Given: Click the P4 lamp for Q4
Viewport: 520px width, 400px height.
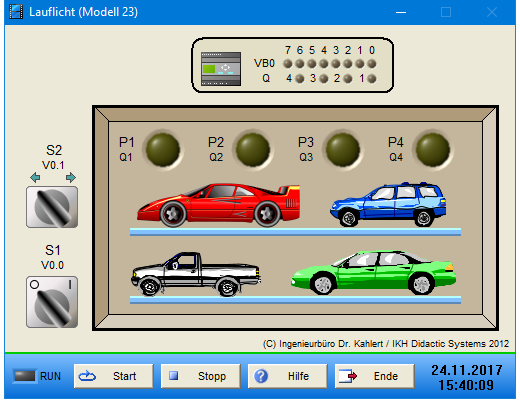Looking at the screenshot, I should click(x=433, y=150).
